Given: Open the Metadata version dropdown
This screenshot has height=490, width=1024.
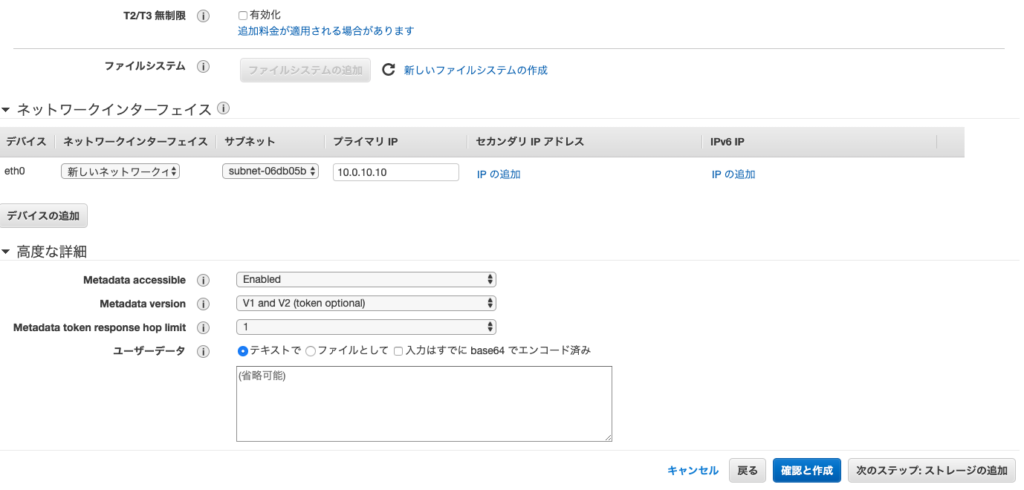Looking at the screenshot, I should tap(366, 303).
